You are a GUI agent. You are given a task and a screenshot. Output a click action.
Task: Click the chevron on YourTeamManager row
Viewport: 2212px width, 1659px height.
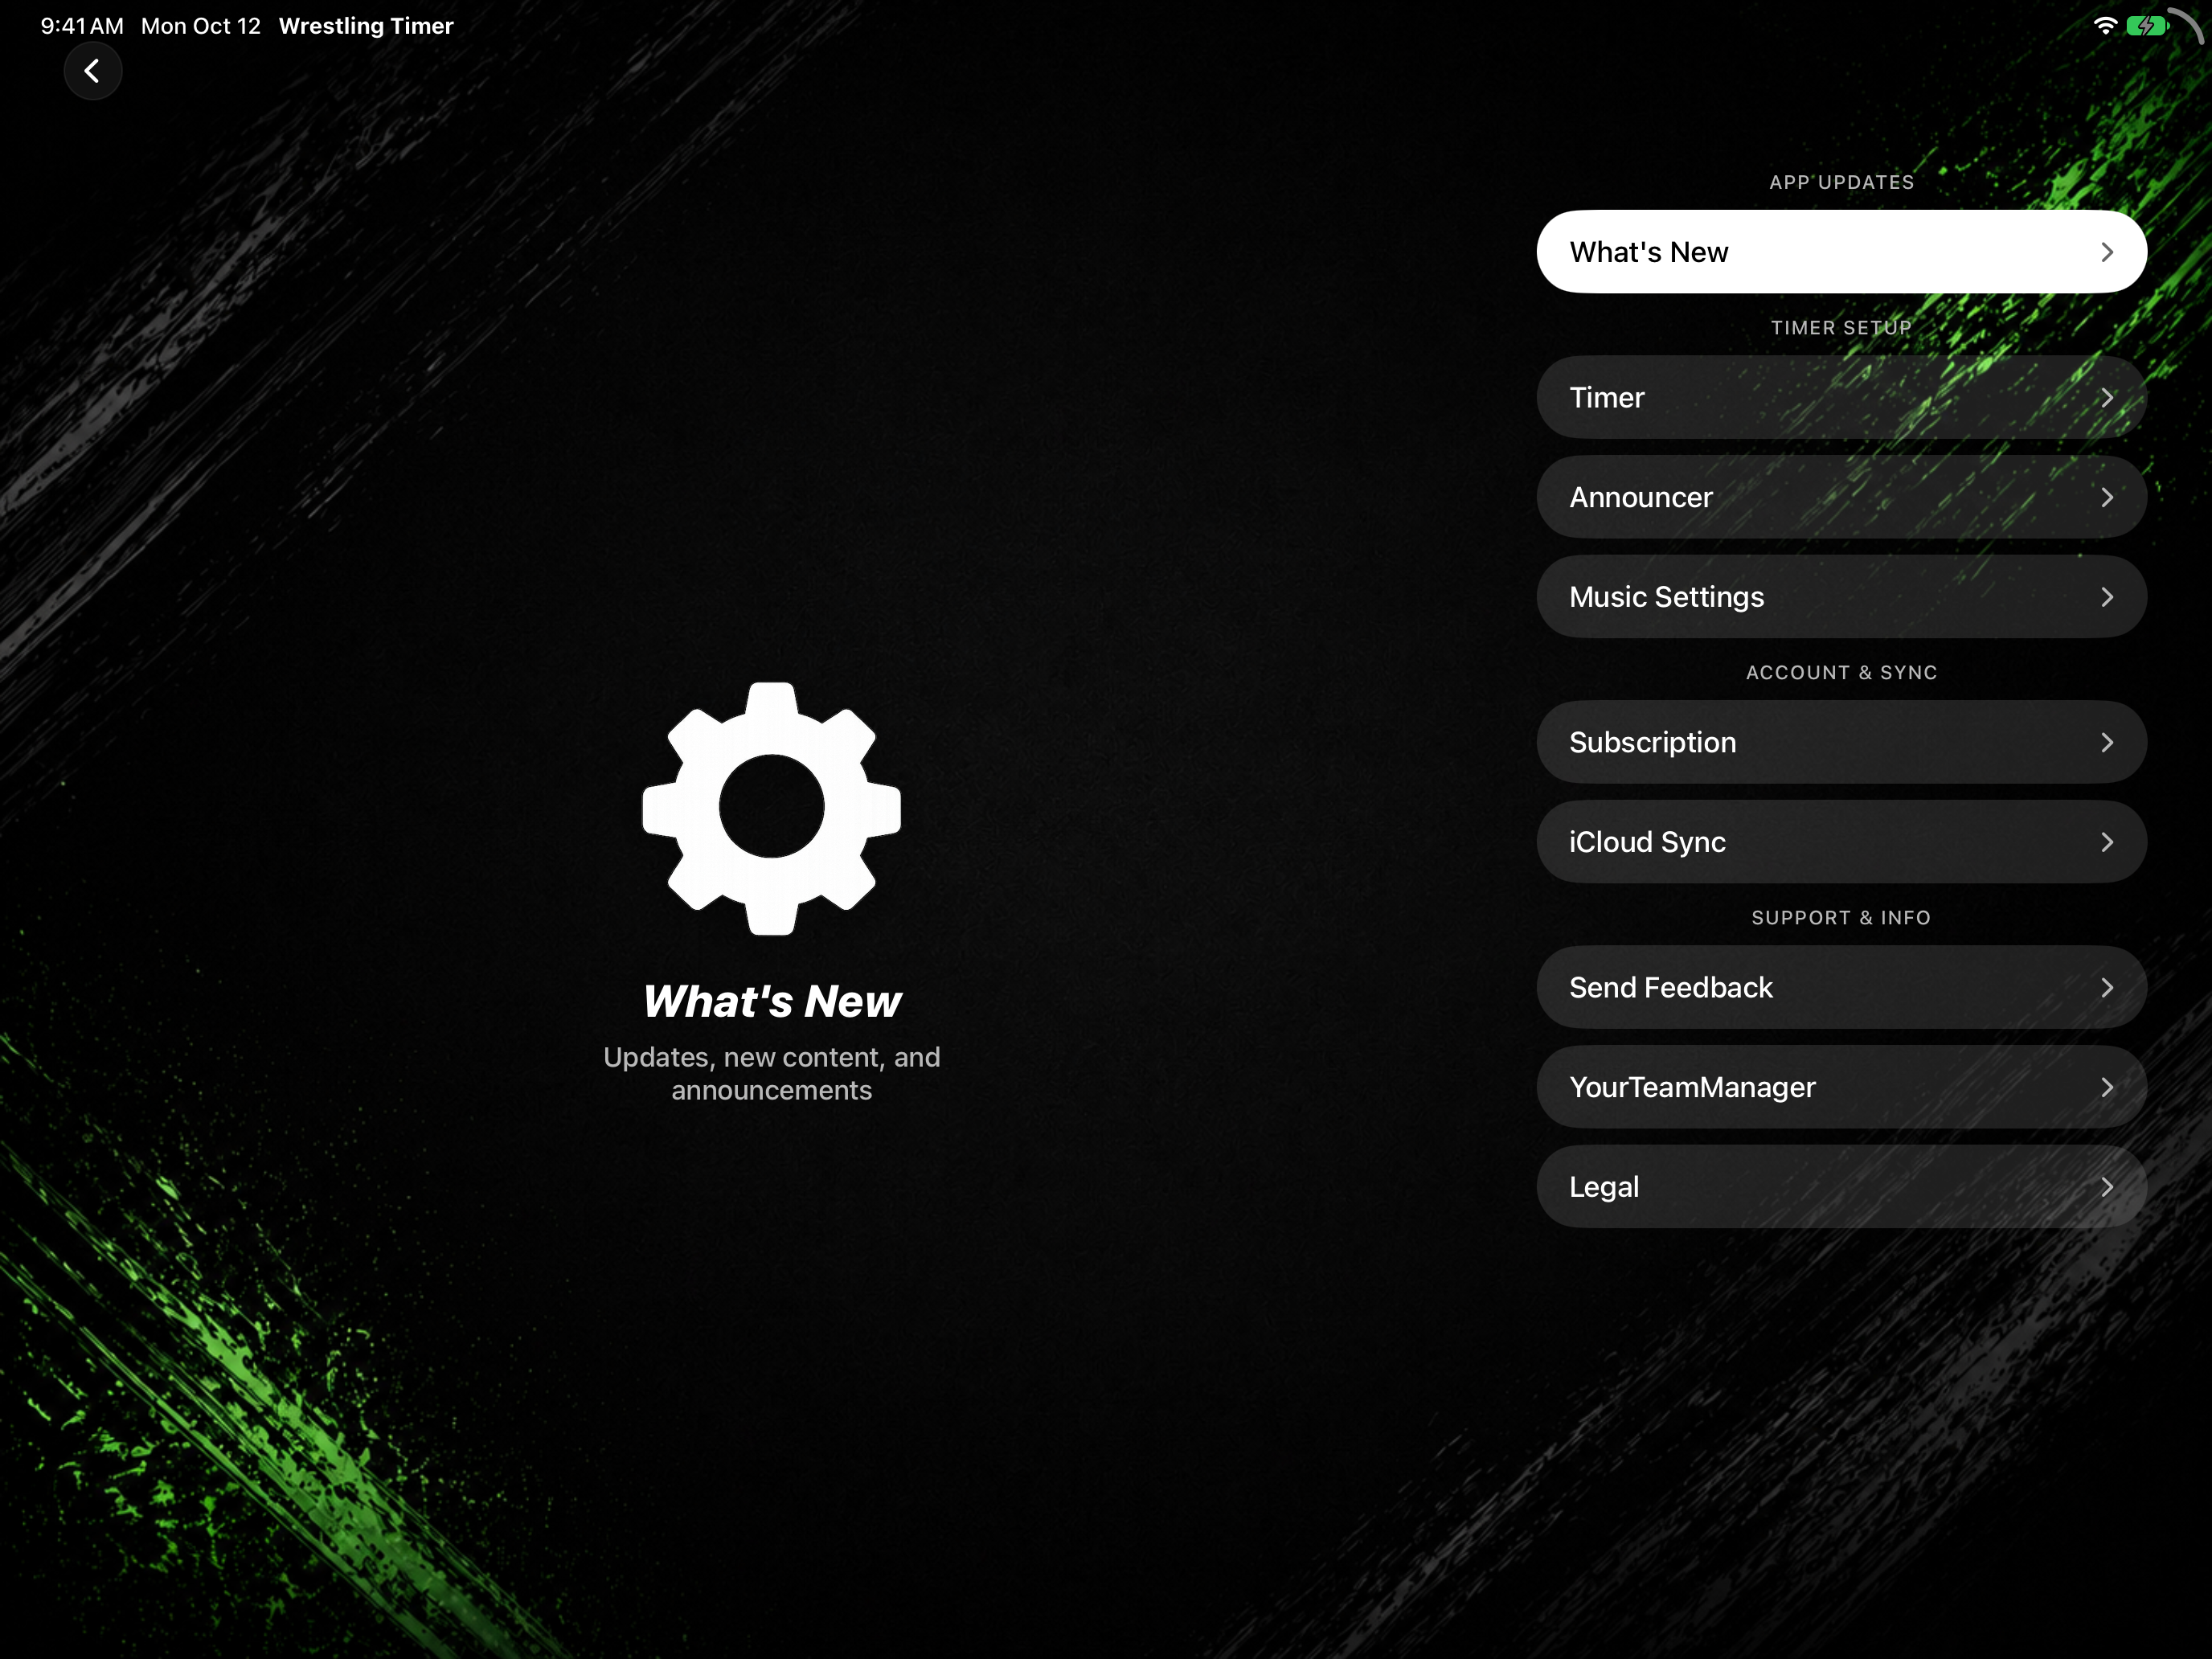2107,1087
